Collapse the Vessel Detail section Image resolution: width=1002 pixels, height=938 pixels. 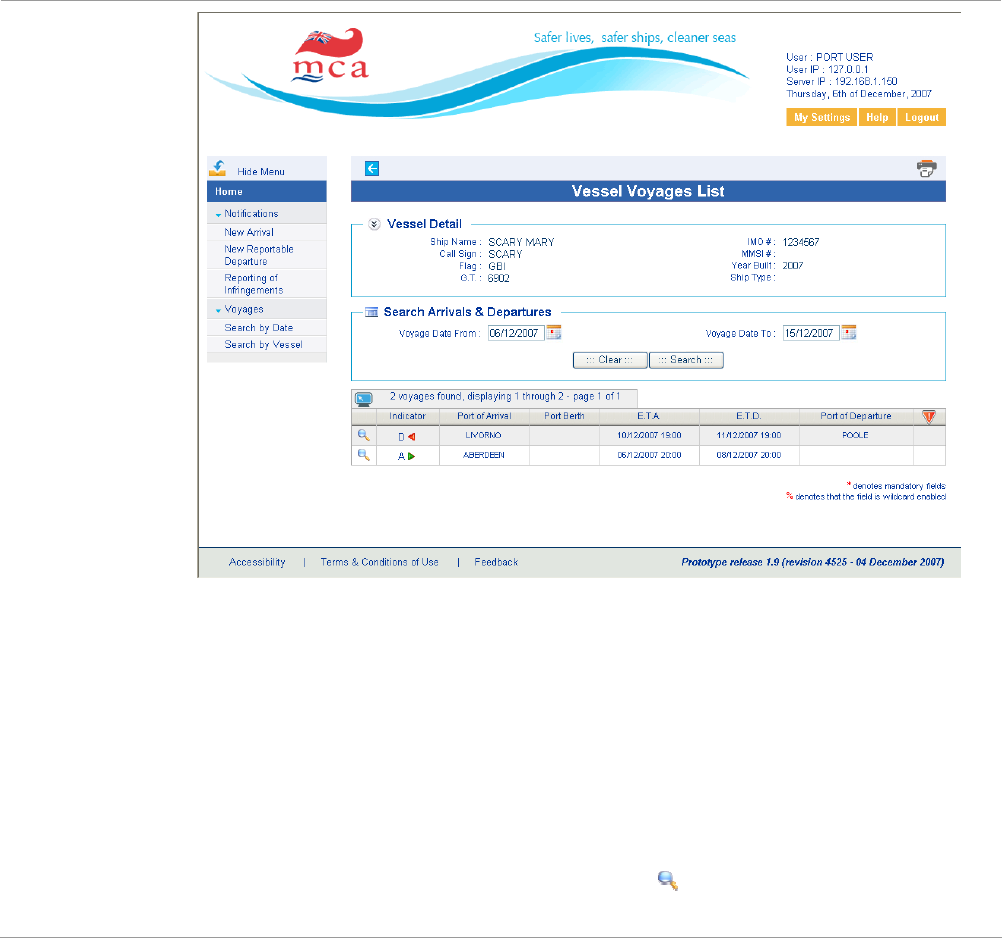pos(374,225)
